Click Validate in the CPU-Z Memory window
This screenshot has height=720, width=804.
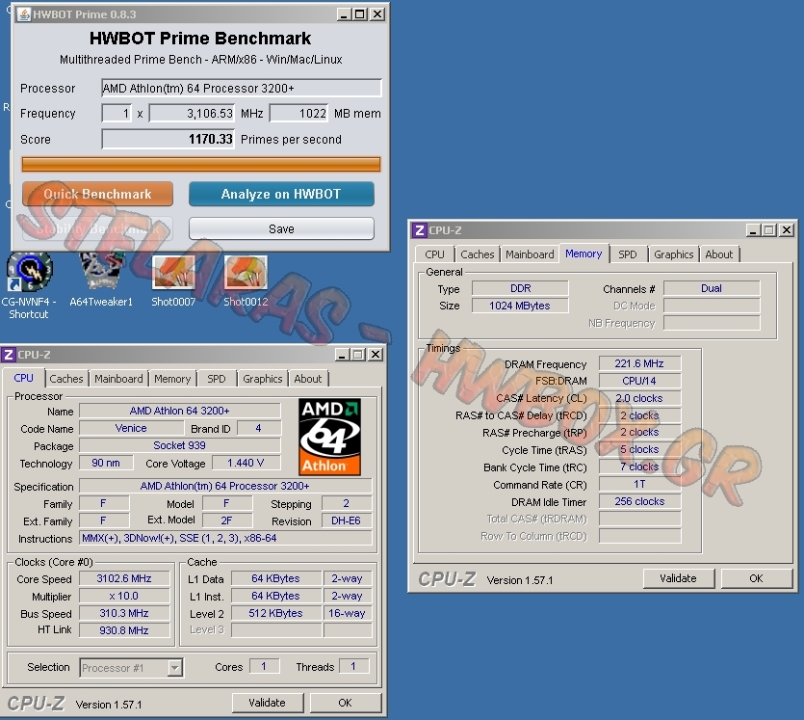678,578
